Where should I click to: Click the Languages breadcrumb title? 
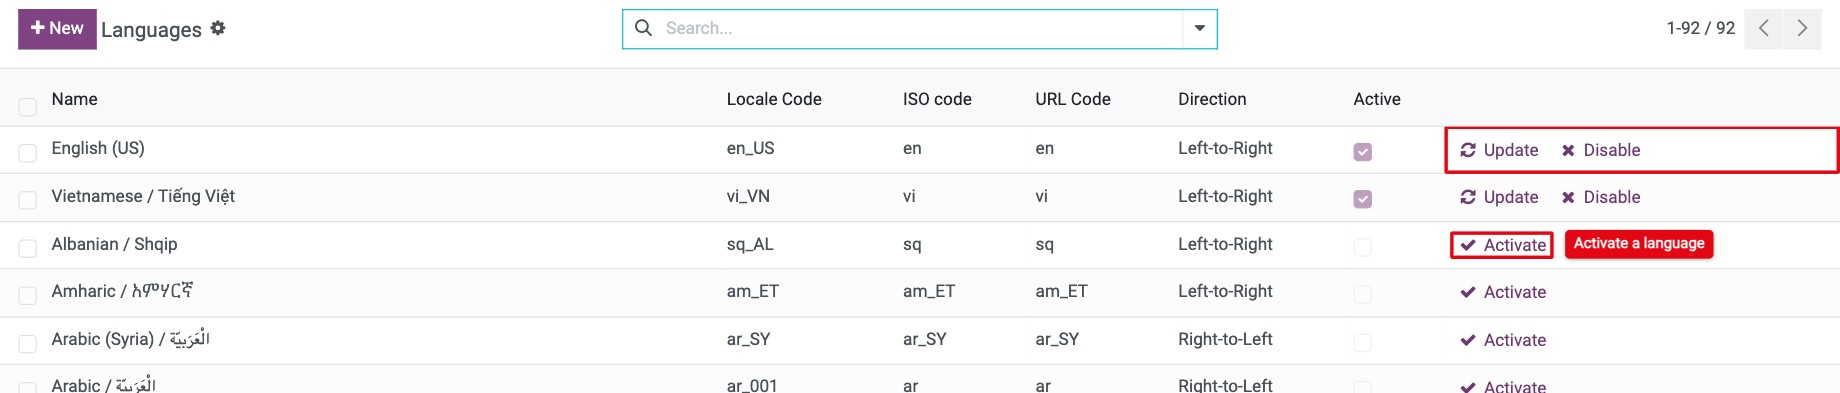point(151,30)
